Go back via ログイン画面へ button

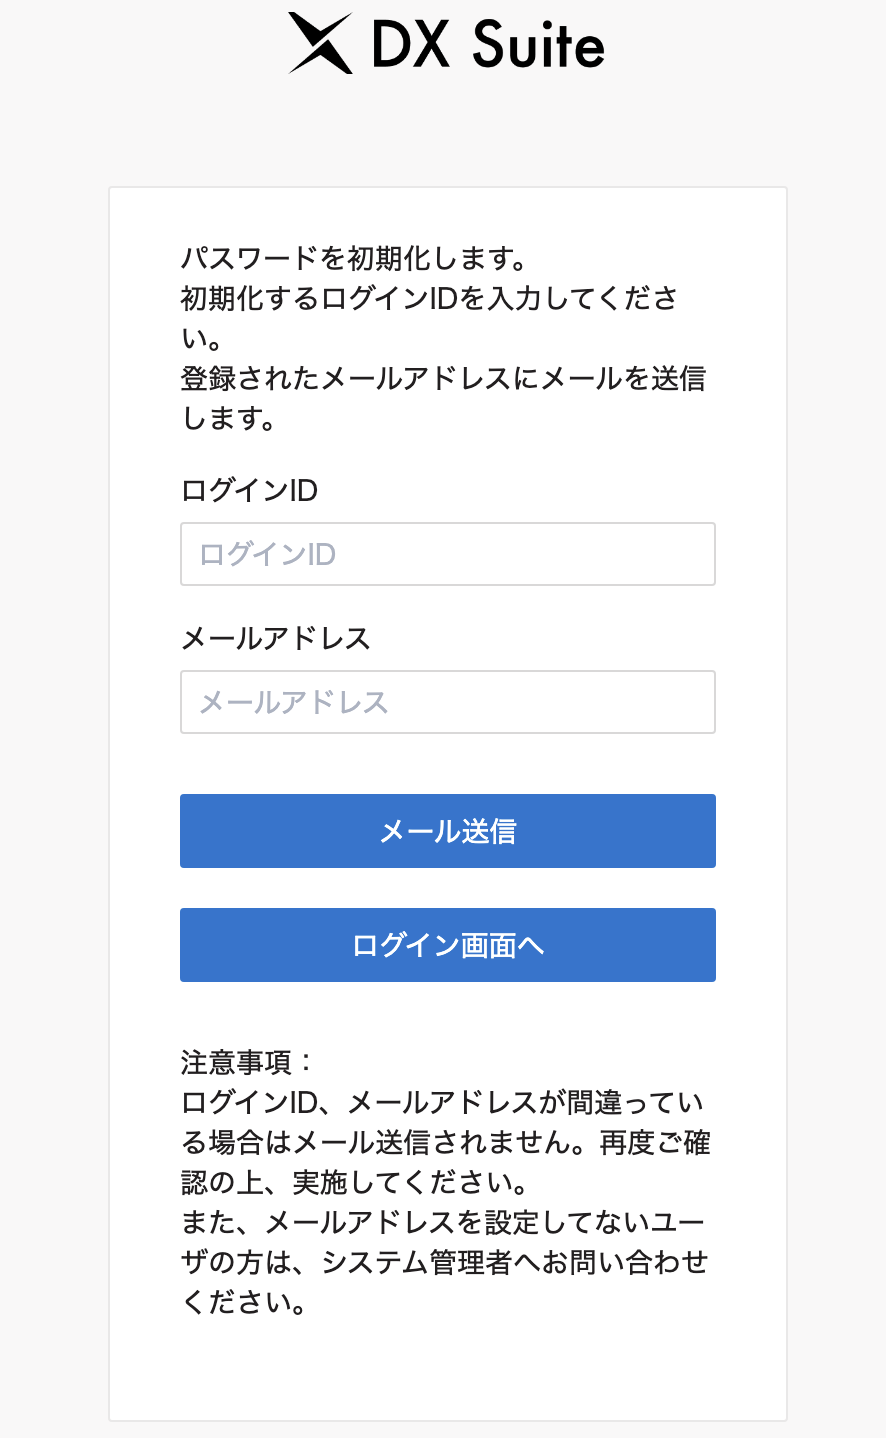(447, 945)
